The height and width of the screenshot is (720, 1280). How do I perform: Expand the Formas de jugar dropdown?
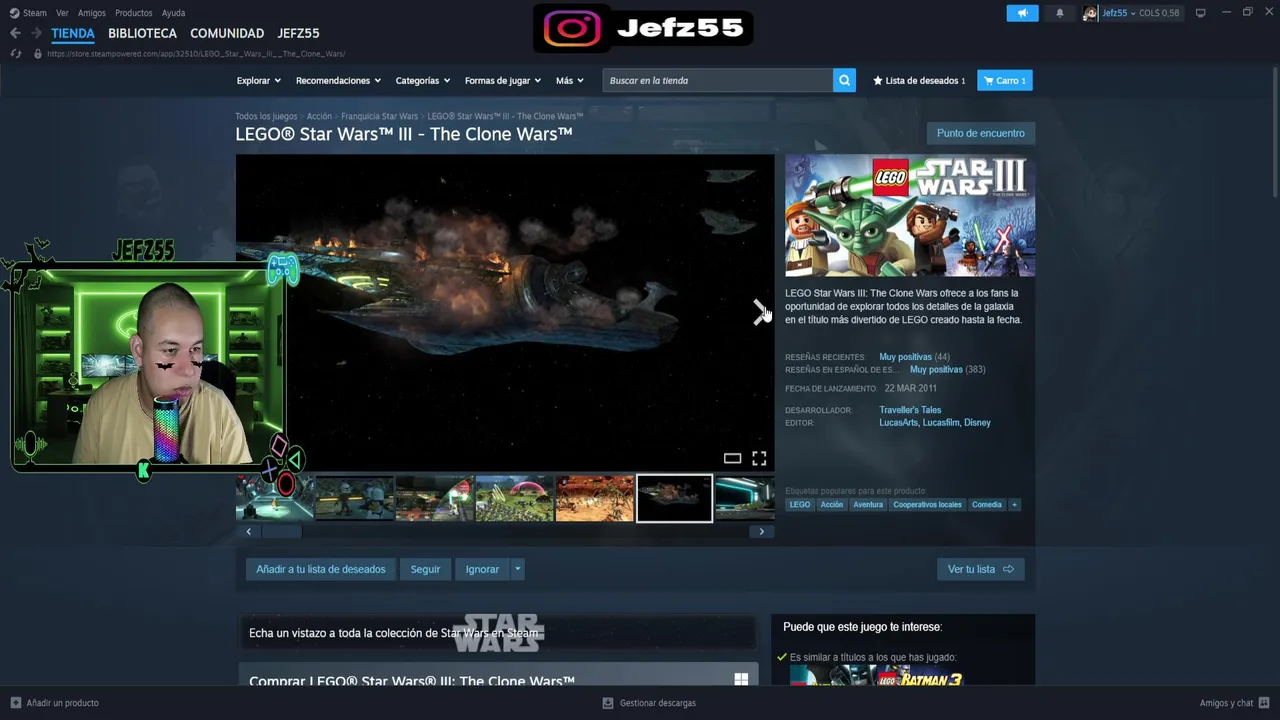coord(503,80)
